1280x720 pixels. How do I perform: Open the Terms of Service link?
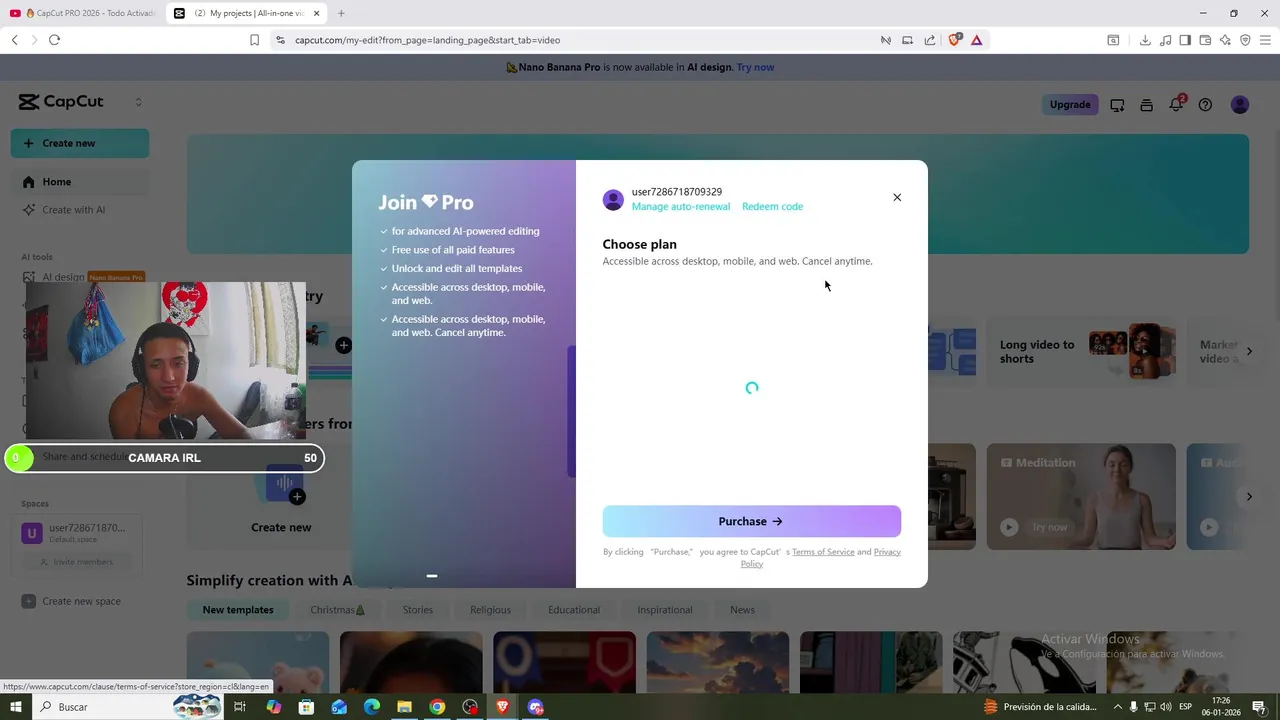pyautogui.click(x=823, y=552)
